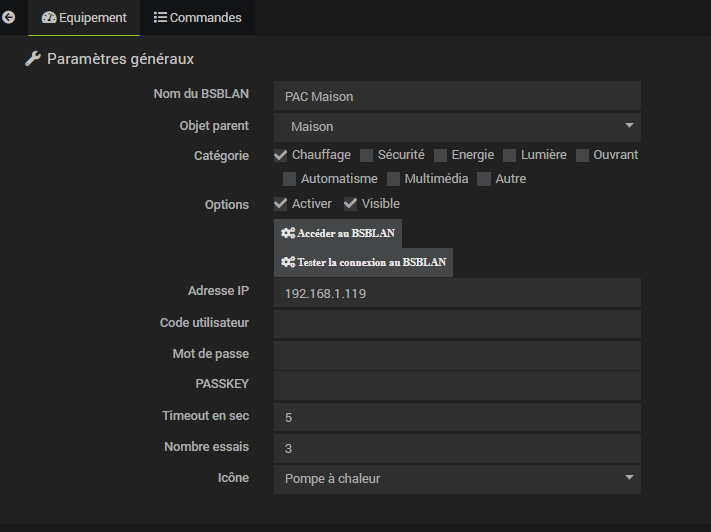This screenshot has width=711, height=532.
Task: Uncheck the Activer option
Action: tap(281, 204)
